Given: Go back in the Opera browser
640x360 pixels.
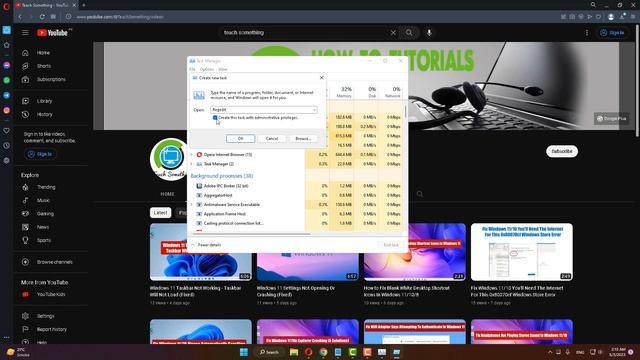Looking at the screenshot, I should (20, 17).
